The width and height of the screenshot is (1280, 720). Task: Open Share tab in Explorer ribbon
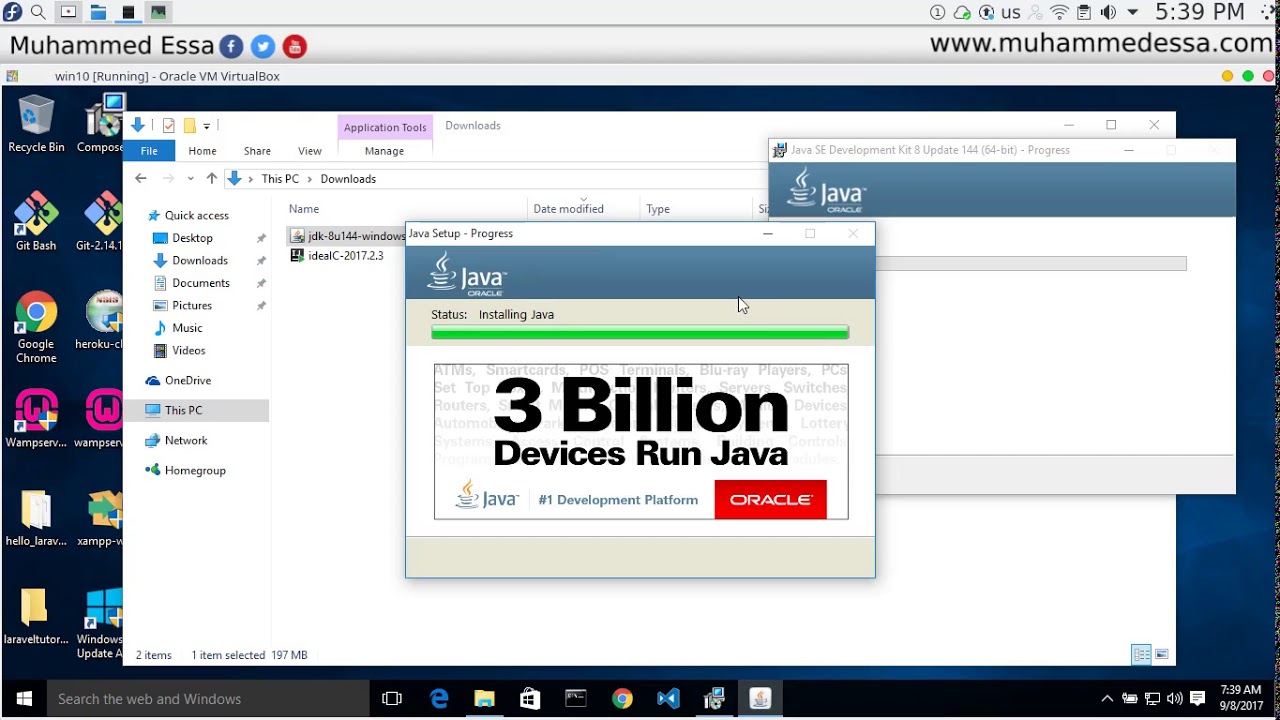coord(257,151)
